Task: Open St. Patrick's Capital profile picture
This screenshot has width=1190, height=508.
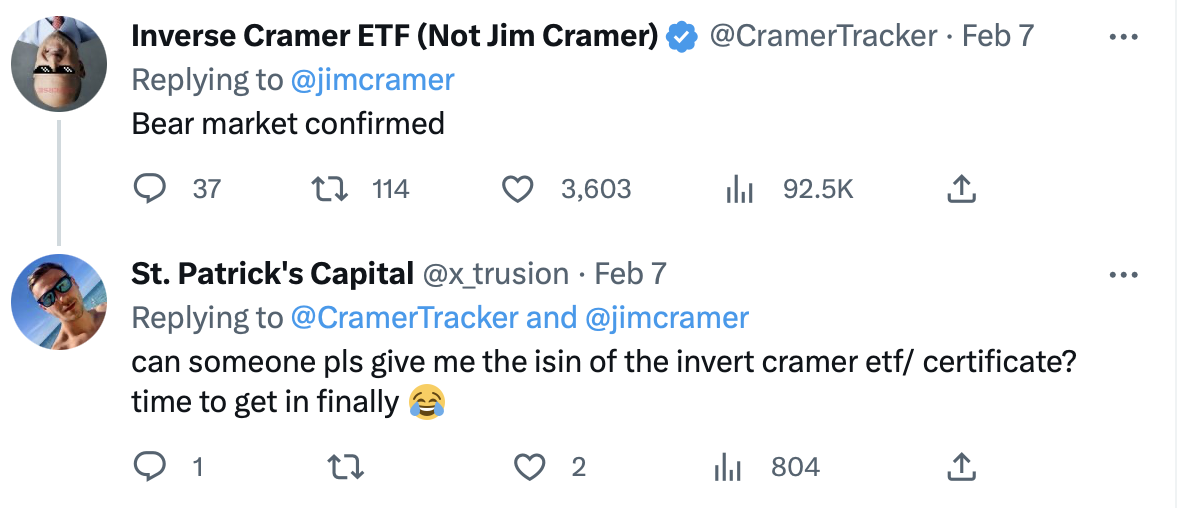Action: 58,301
